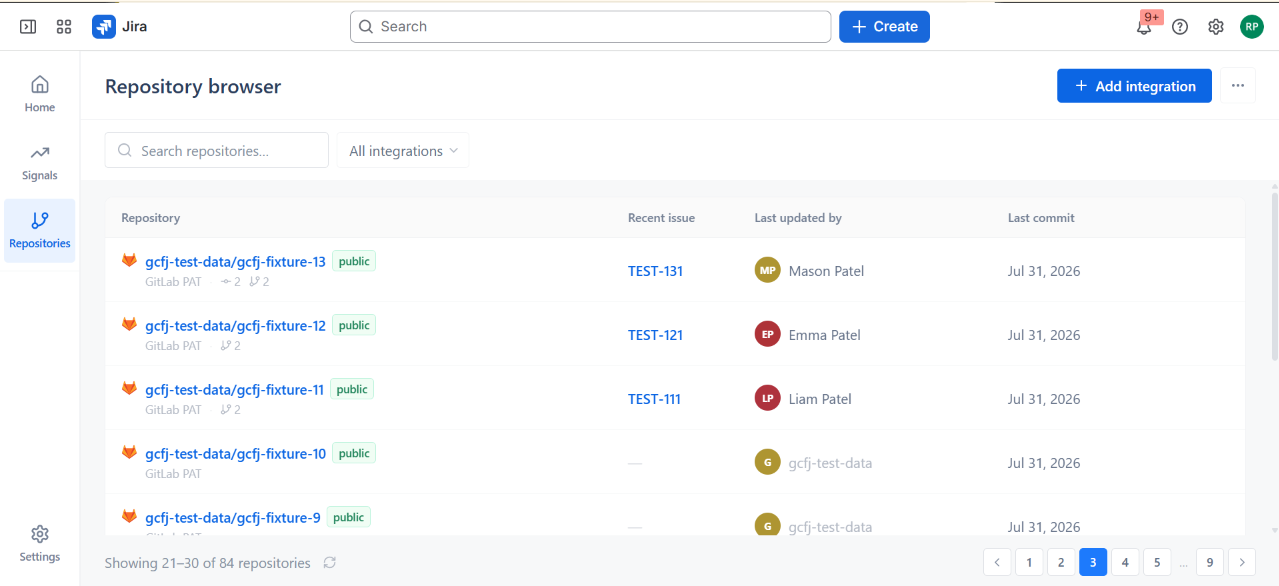The image size is (1279, 586).
Task: Click the top Search field
Action: (x=590, y=27)
